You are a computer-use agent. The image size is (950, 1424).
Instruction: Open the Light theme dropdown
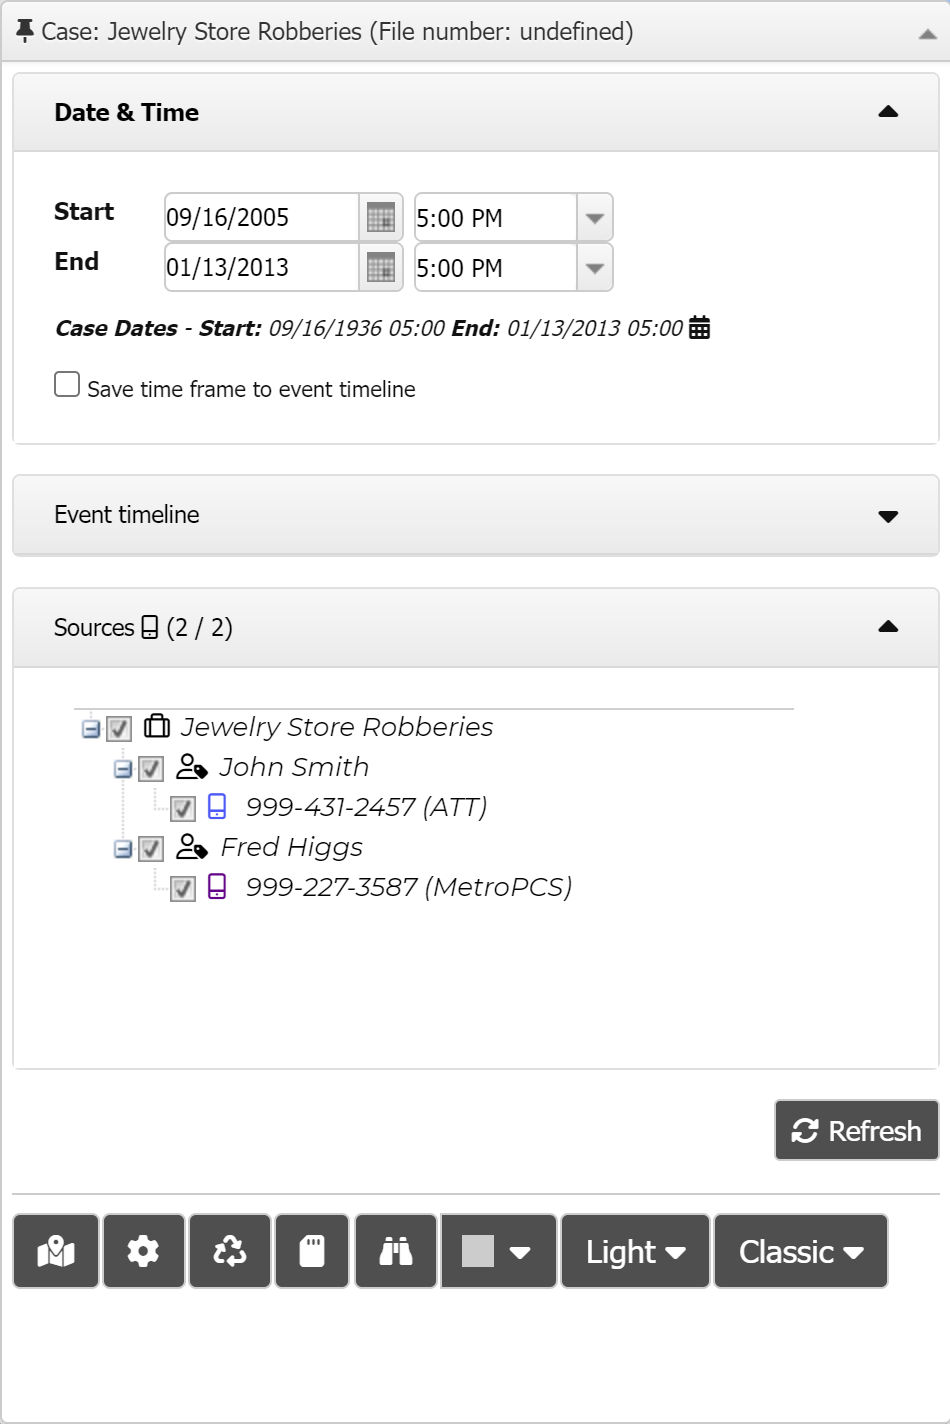(635, 1251)
